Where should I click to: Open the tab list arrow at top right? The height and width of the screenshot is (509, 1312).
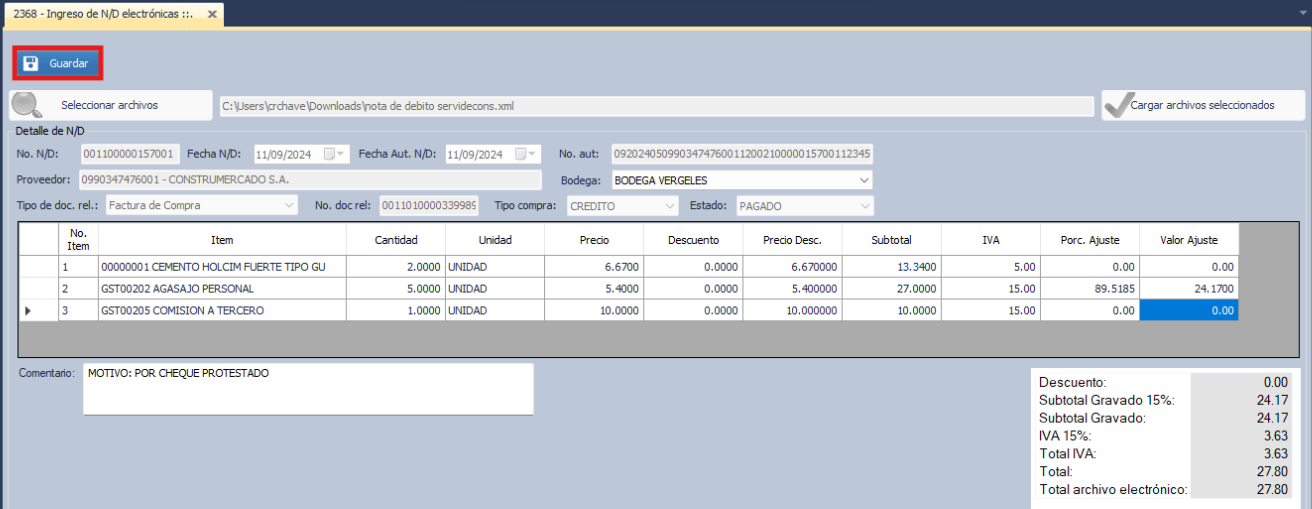pyautogui.click(x=1299, y=14)
